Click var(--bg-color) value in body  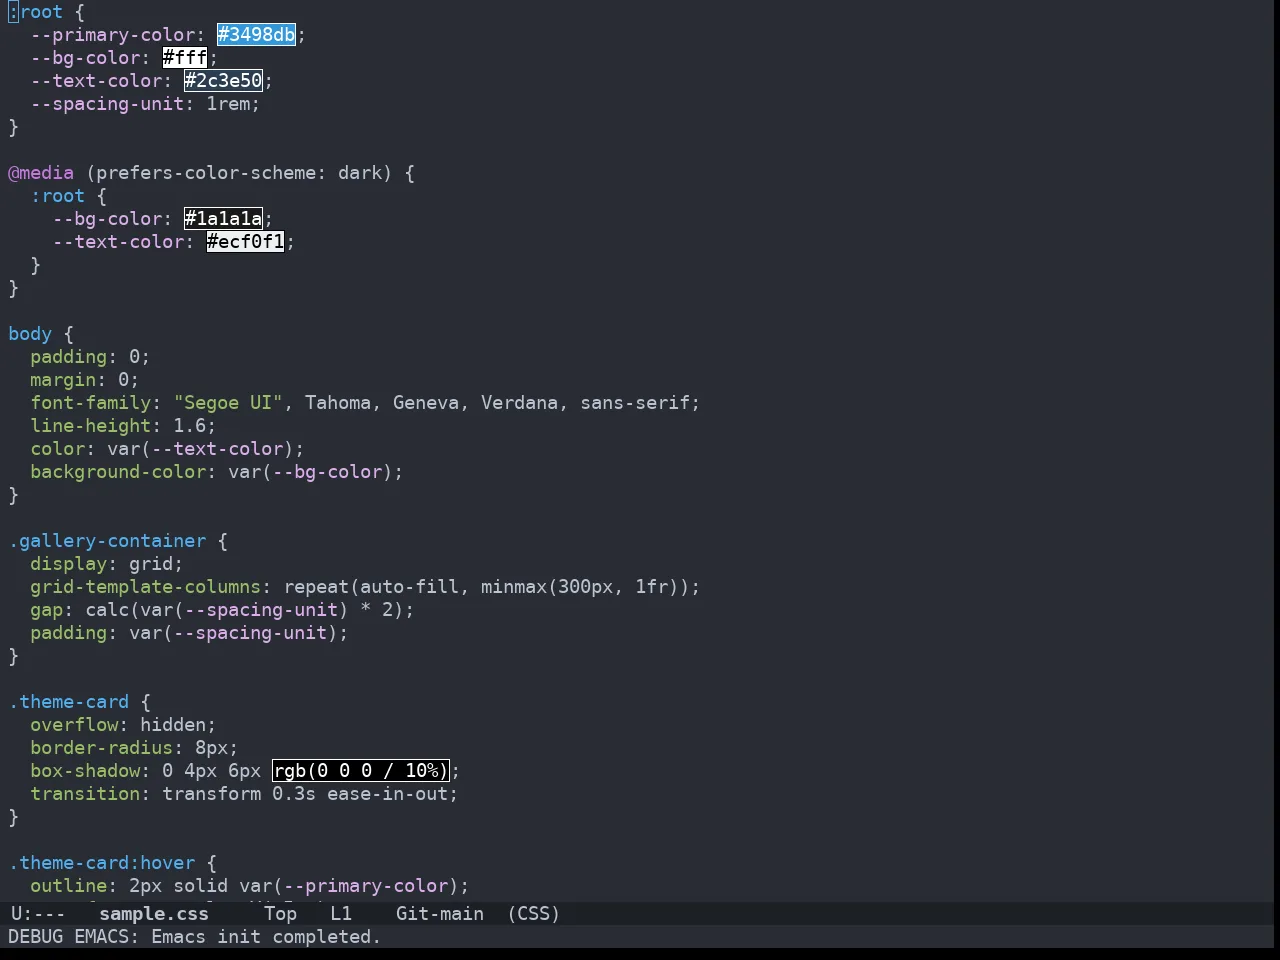(x=311, y=472)
